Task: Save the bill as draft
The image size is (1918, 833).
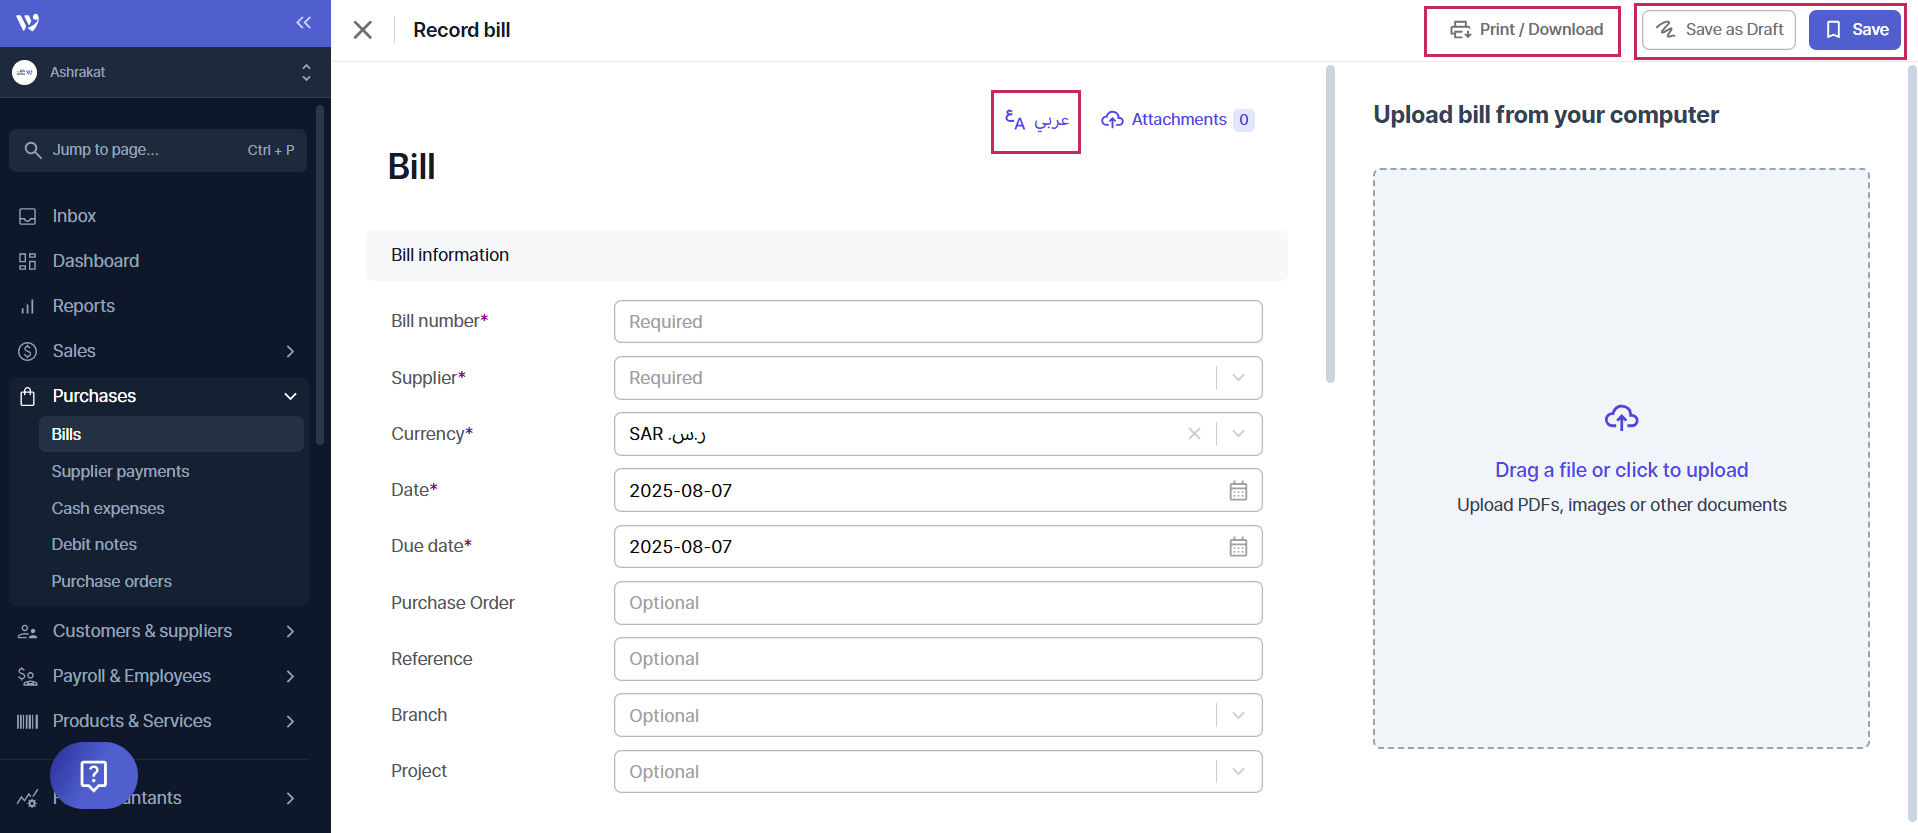Action: tap(1719, 30)
